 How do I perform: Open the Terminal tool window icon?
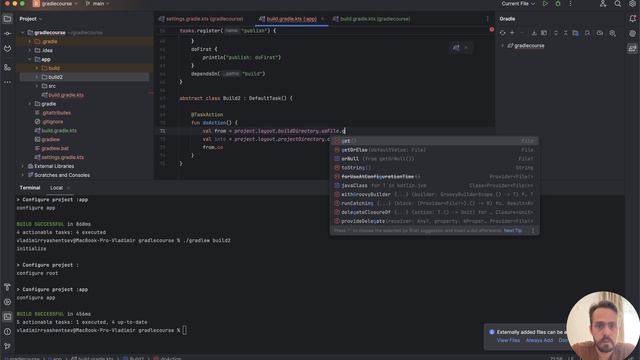click(x=7, y=317)
